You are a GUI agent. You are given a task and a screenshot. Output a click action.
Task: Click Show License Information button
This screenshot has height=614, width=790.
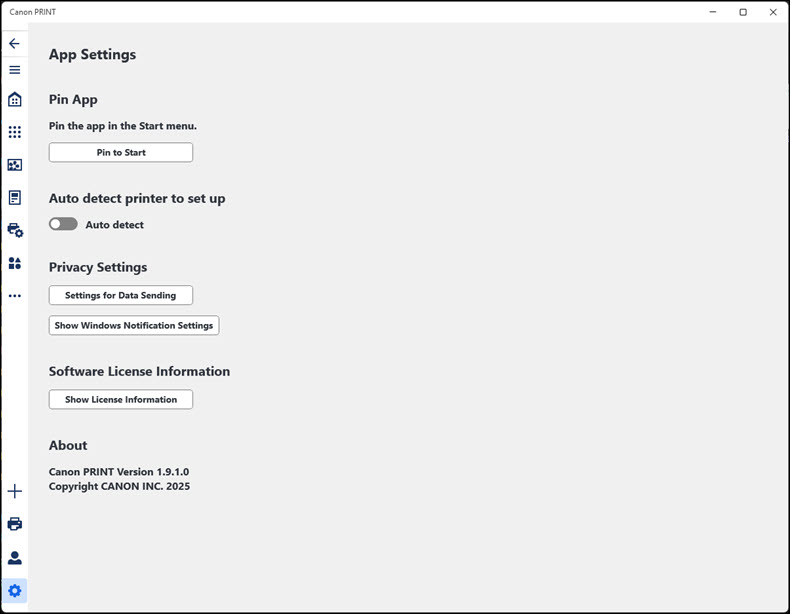coord(121,400)
